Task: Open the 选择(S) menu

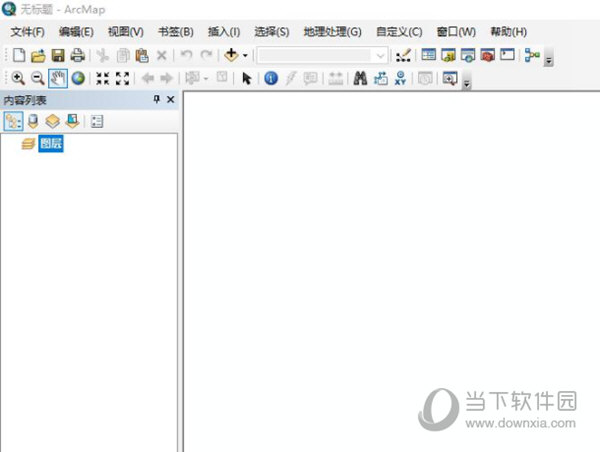Action: click(x=272, y=32)
